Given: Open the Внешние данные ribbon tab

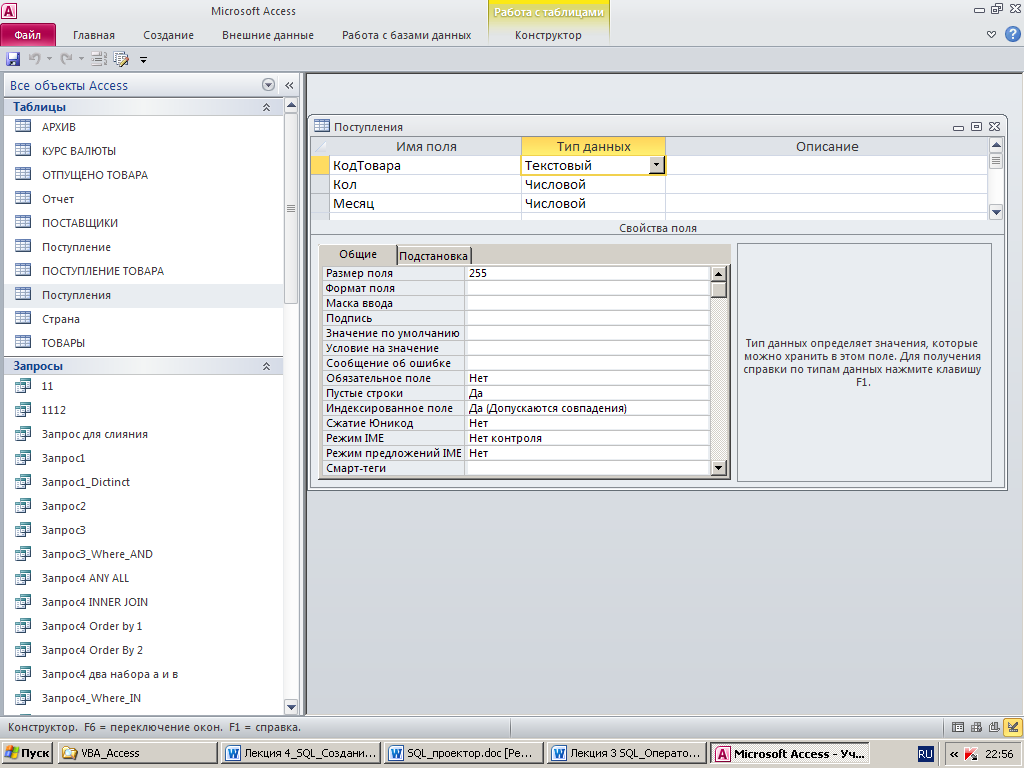Looking at the screenshot, I should [x=268, y=35].
